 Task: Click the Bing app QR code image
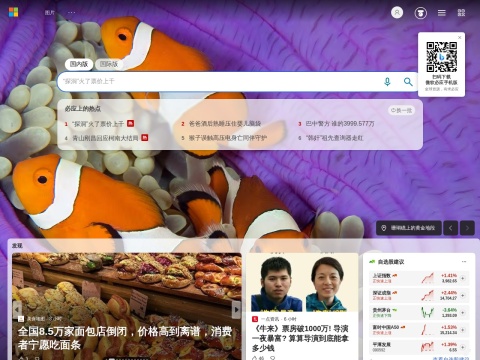[x=442, y=57]
